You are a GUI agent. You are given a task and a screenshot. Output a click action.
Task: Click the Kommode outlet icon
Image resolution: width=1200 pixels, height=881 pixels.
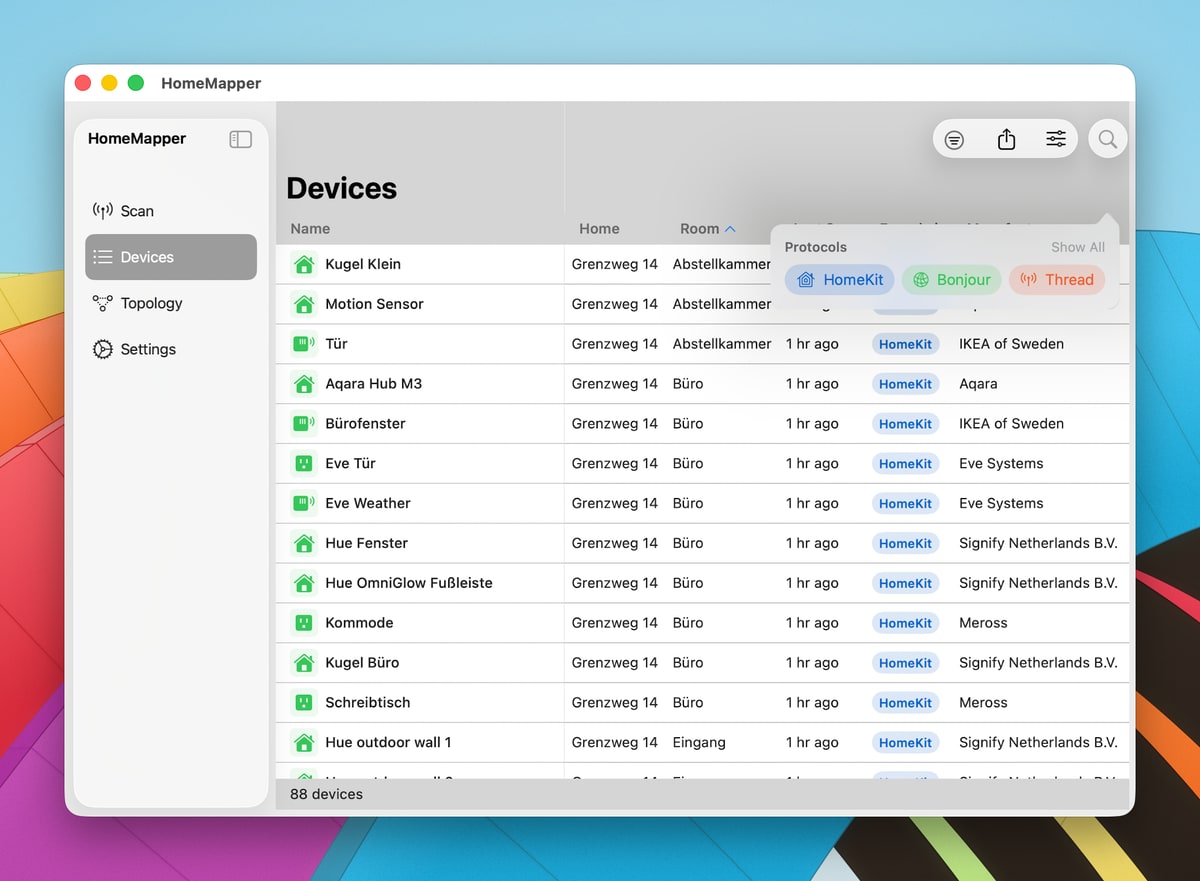click(x=303, y=623)
